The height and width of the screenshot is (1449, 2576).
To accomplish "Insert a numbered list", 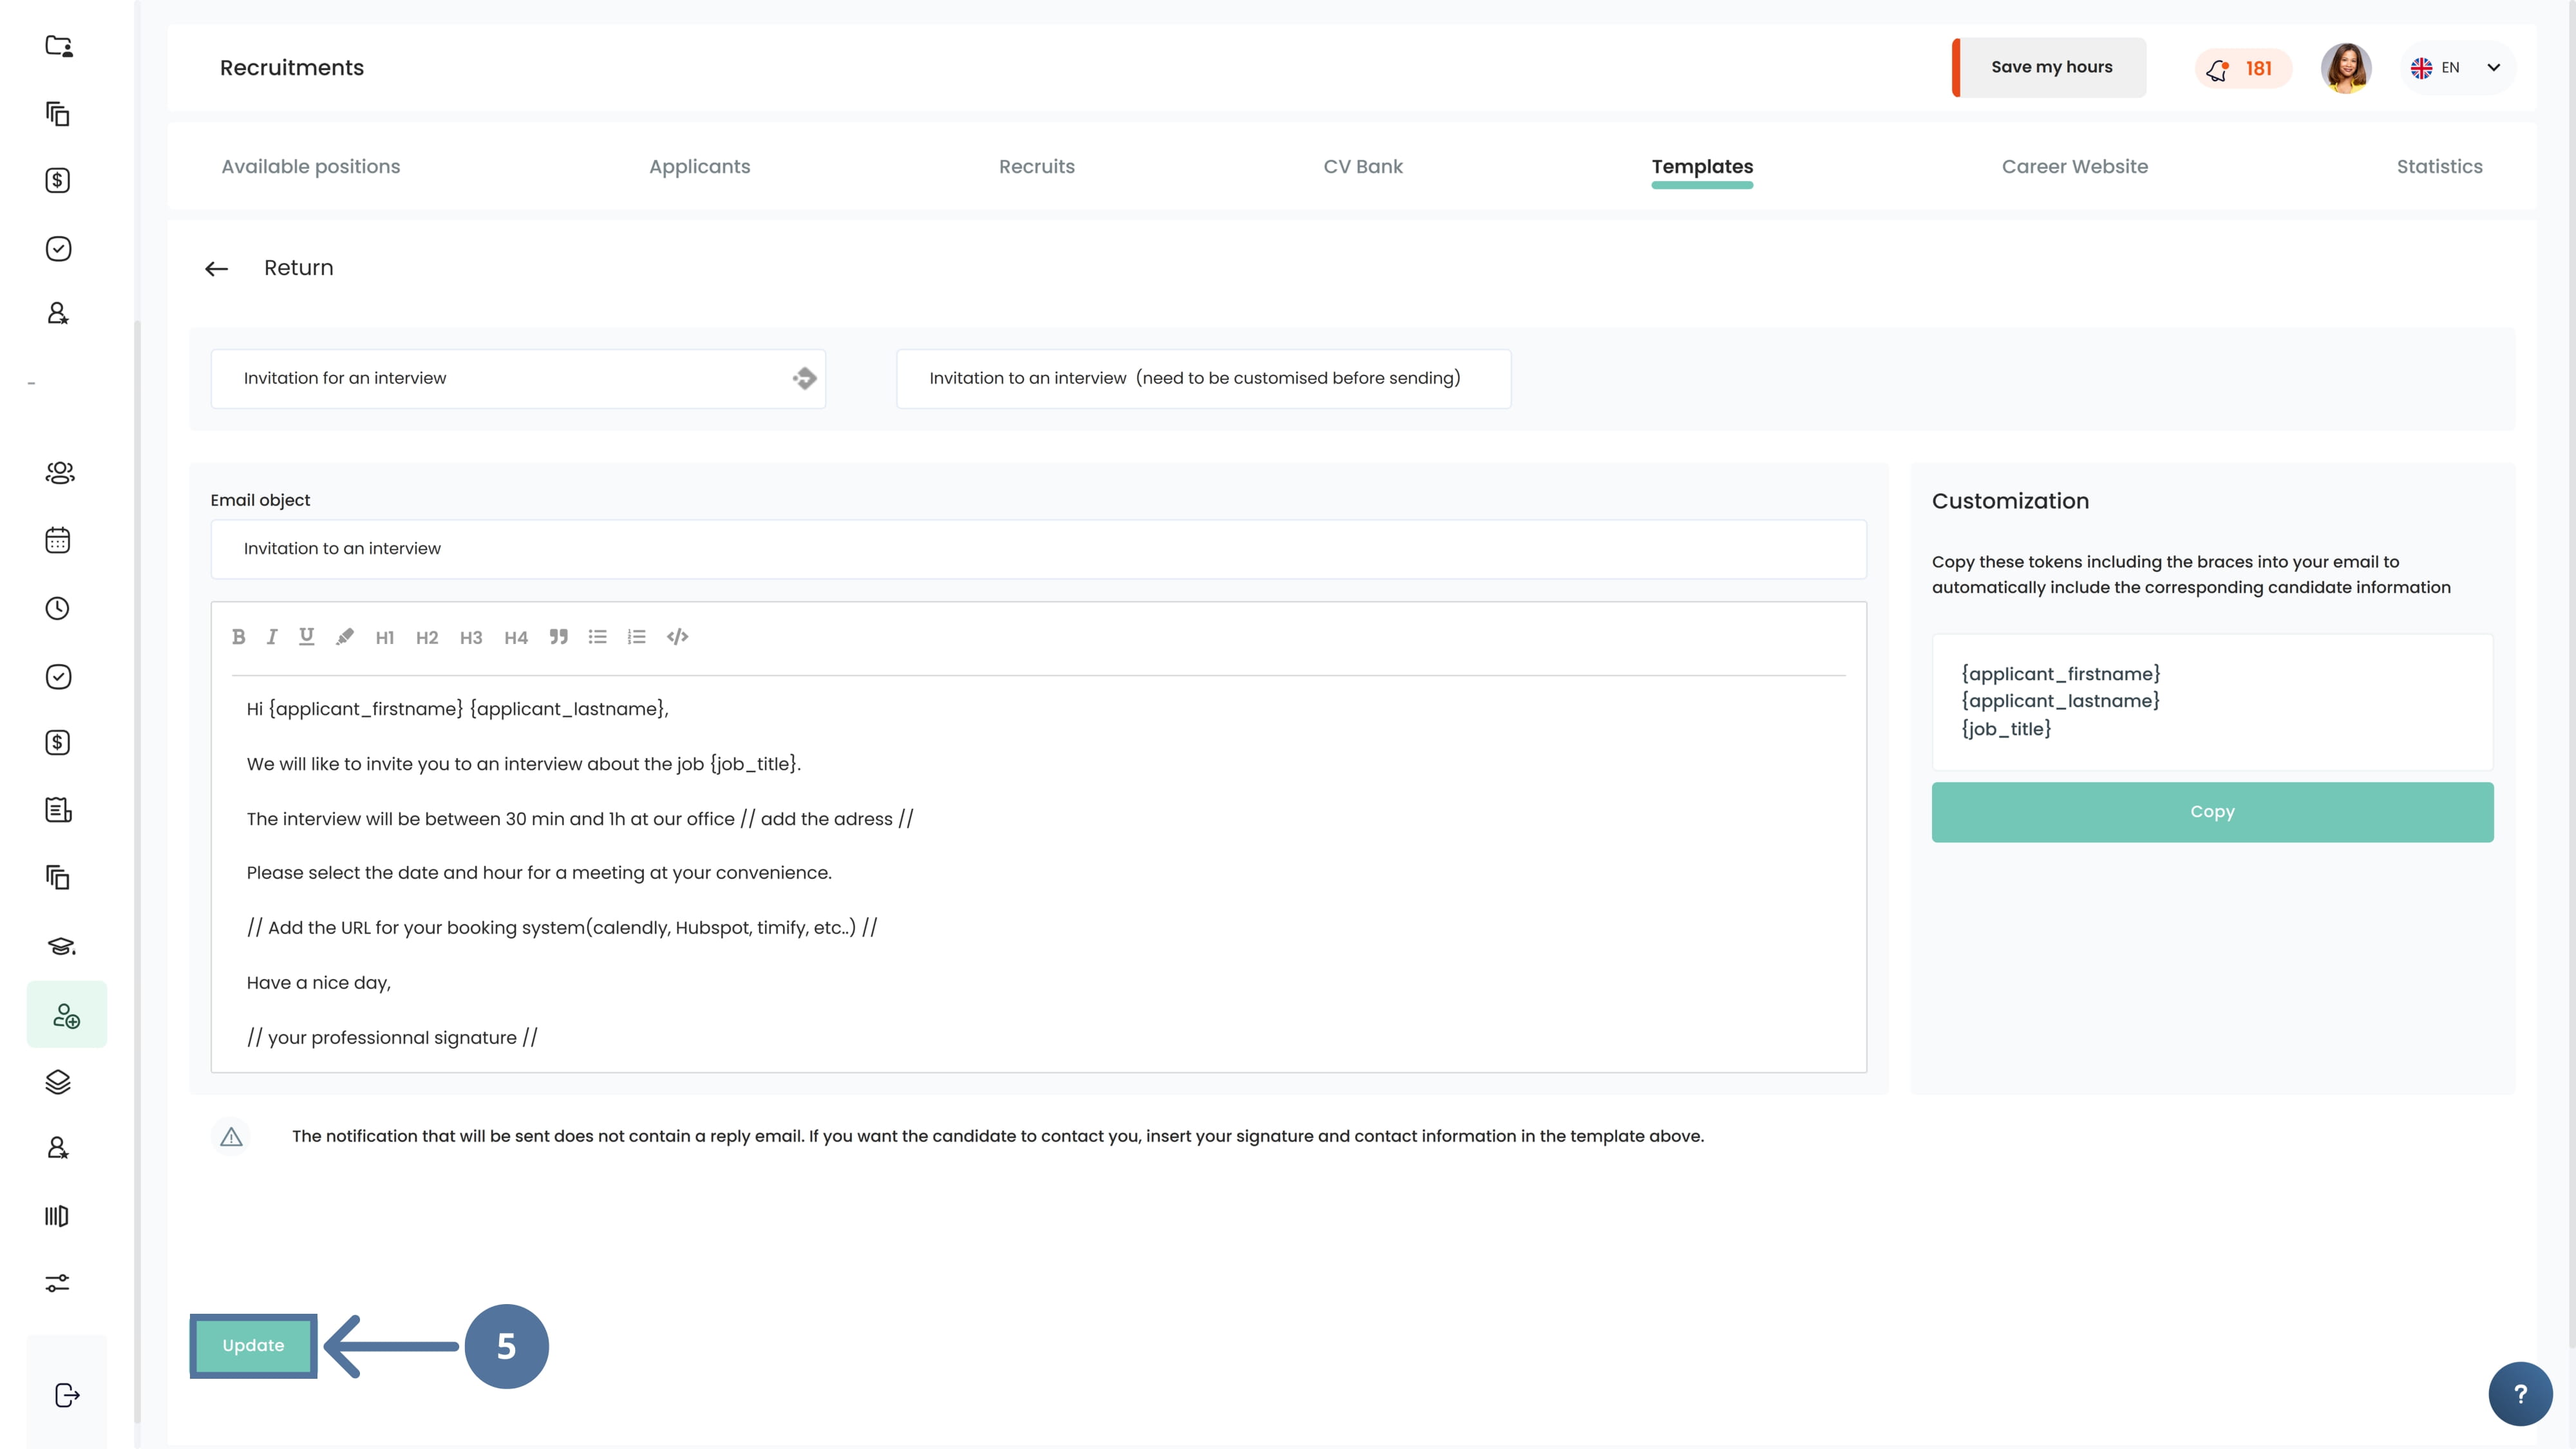I will [637, 637].
